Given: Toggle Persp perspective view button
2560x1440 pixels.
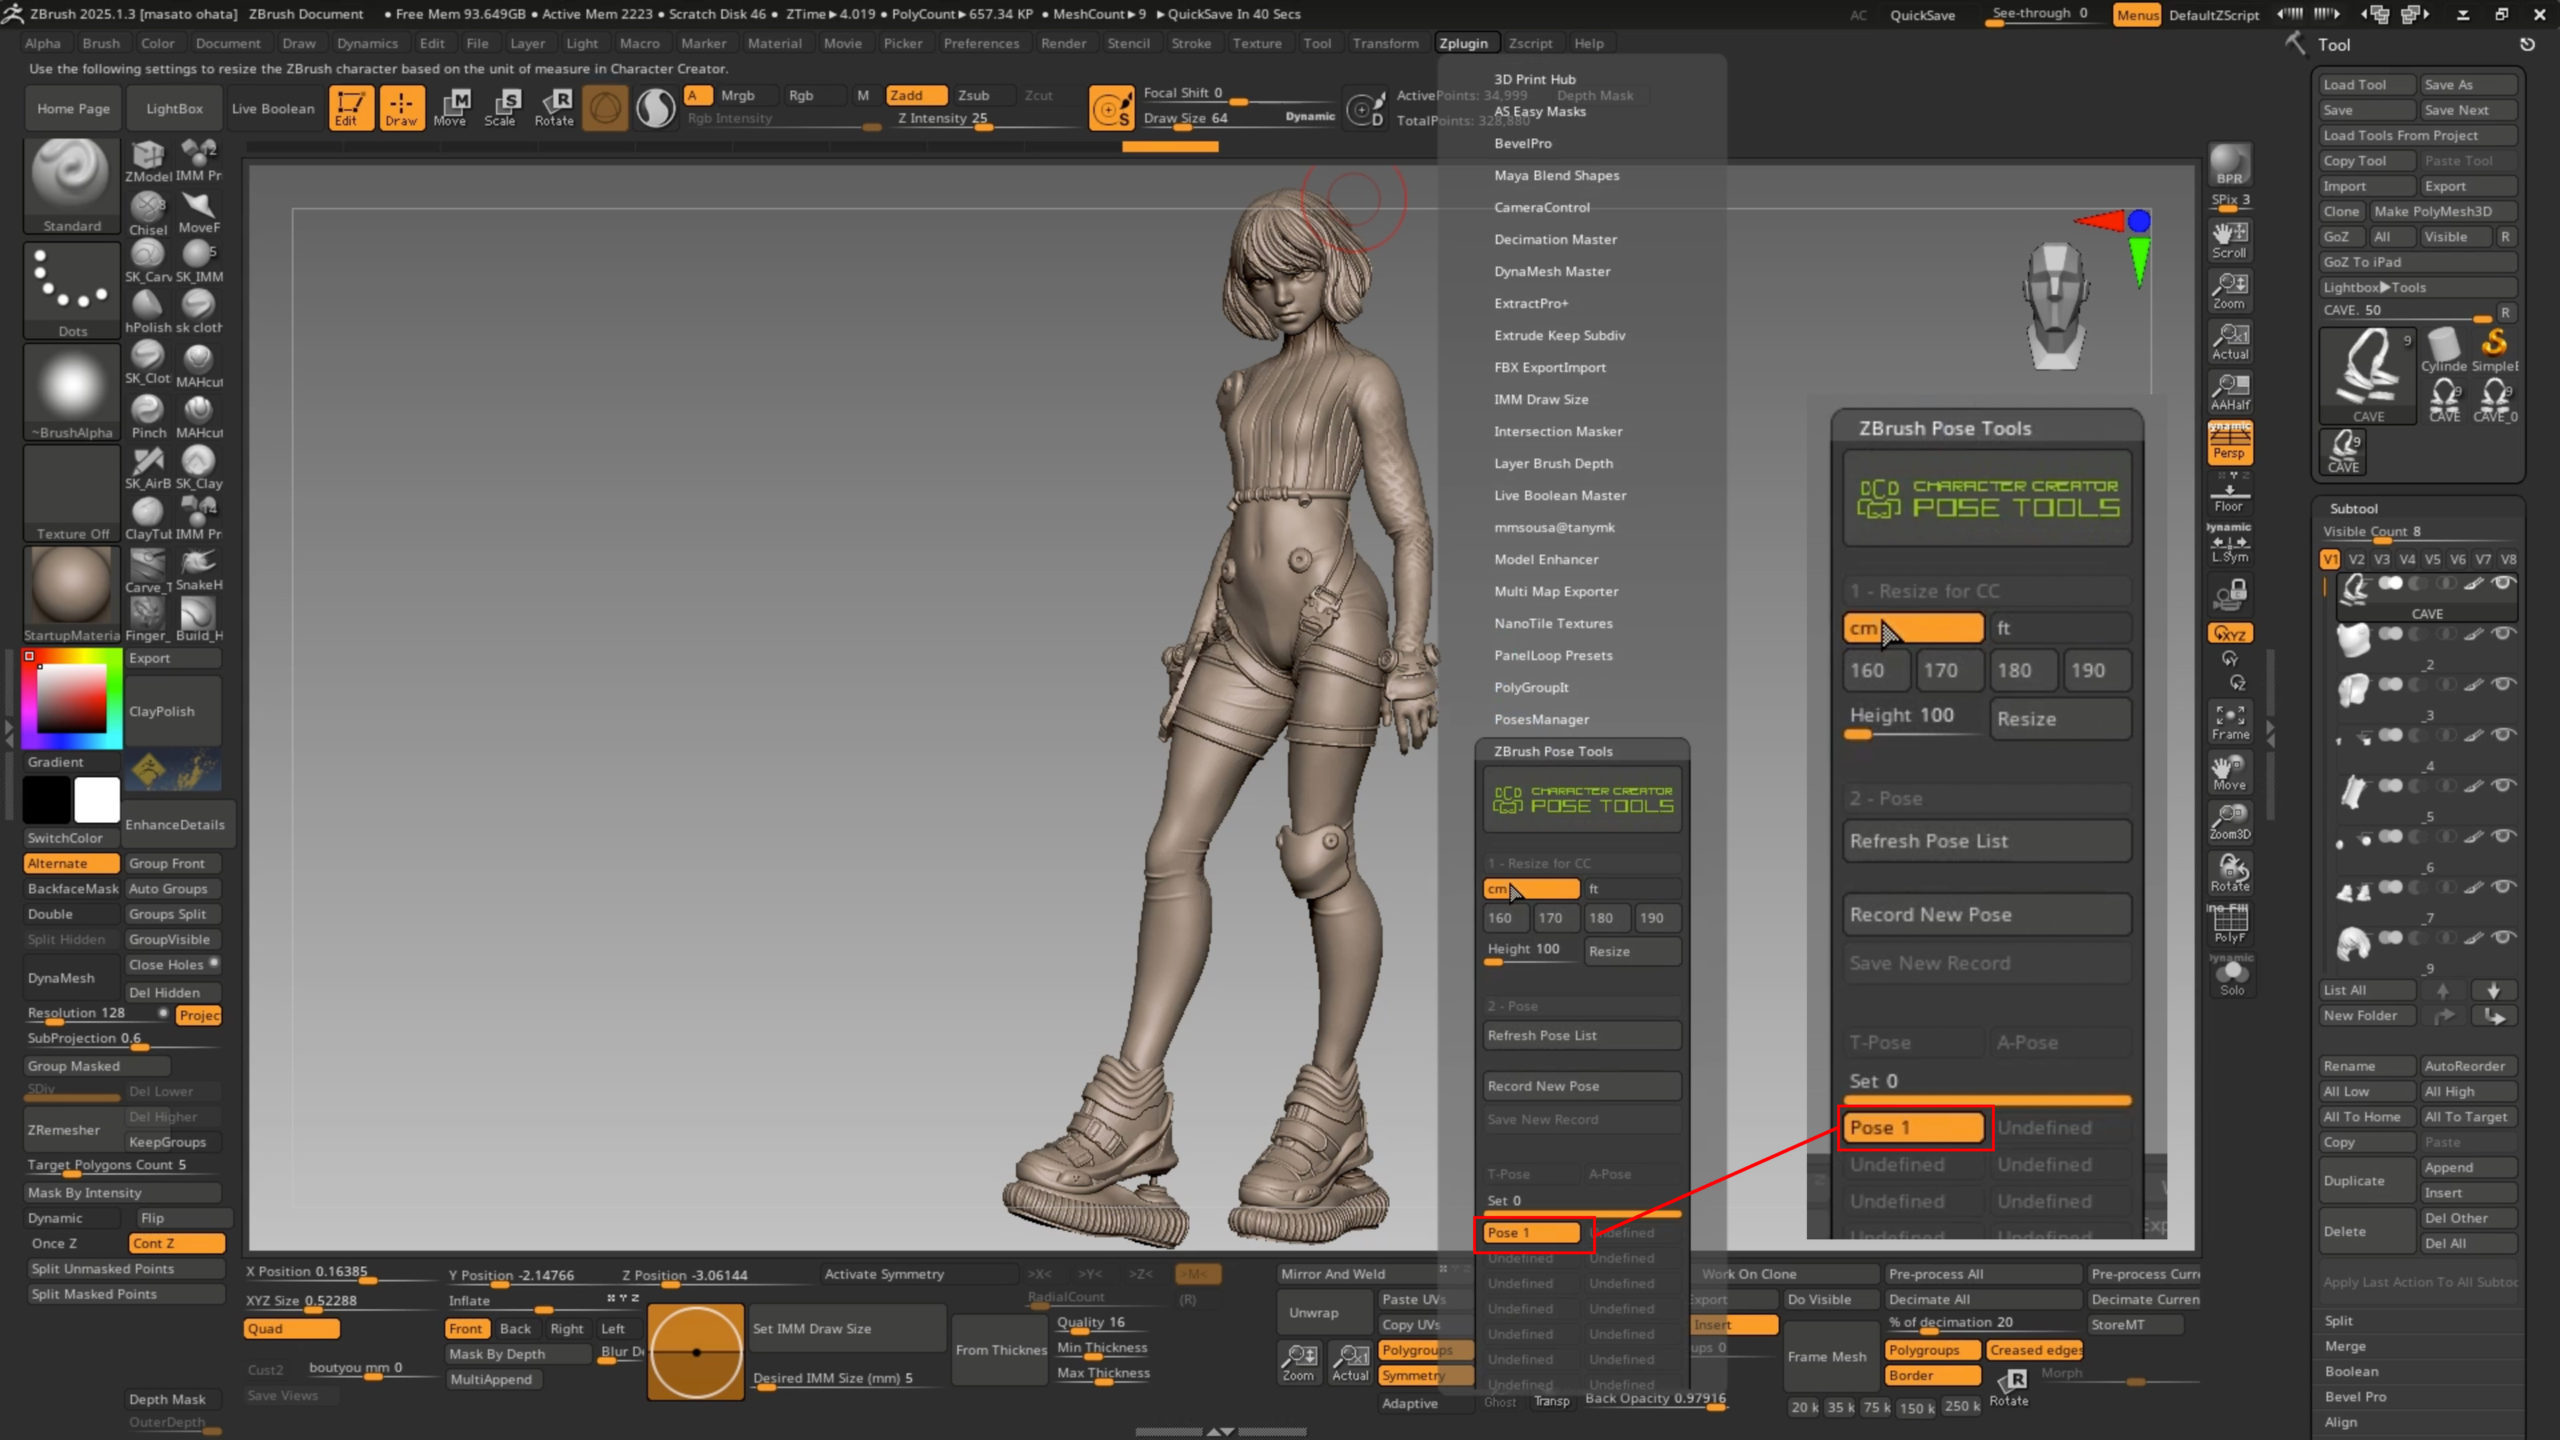Looking at the screenshot, I should (2229, 443).
